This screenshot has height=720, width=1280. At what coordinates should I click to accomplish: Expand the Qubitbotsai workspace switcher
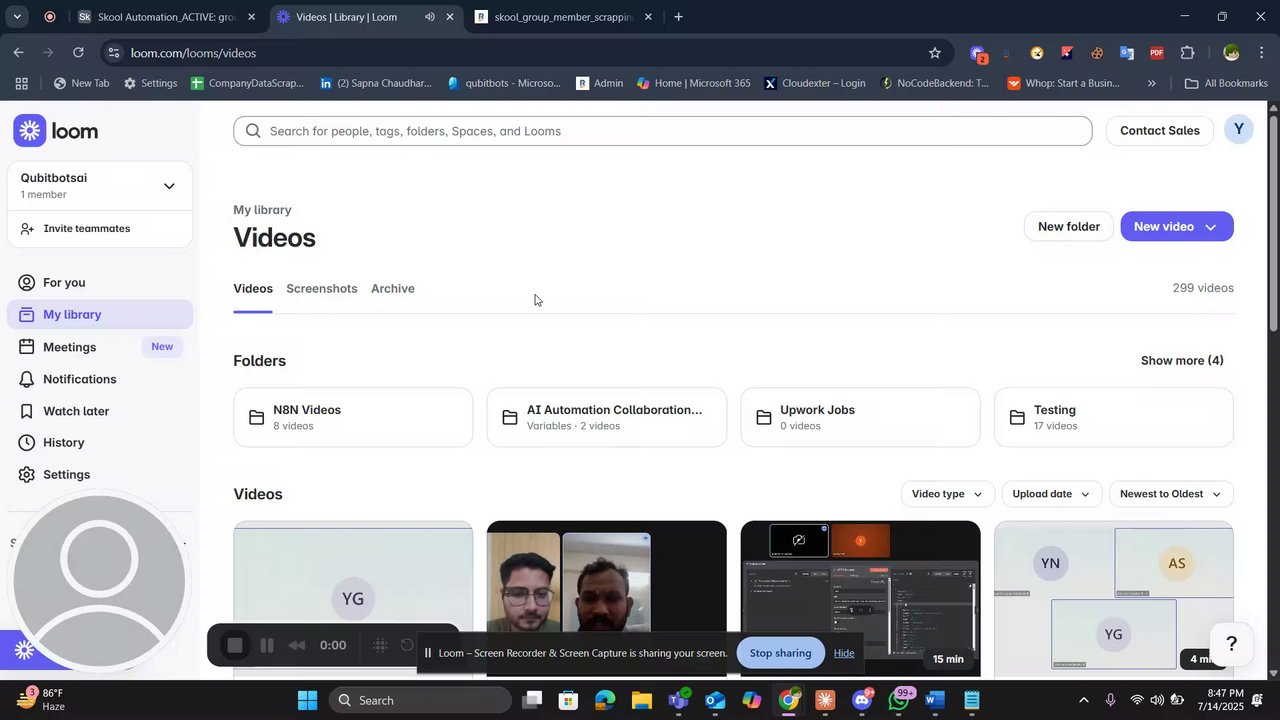169,186
